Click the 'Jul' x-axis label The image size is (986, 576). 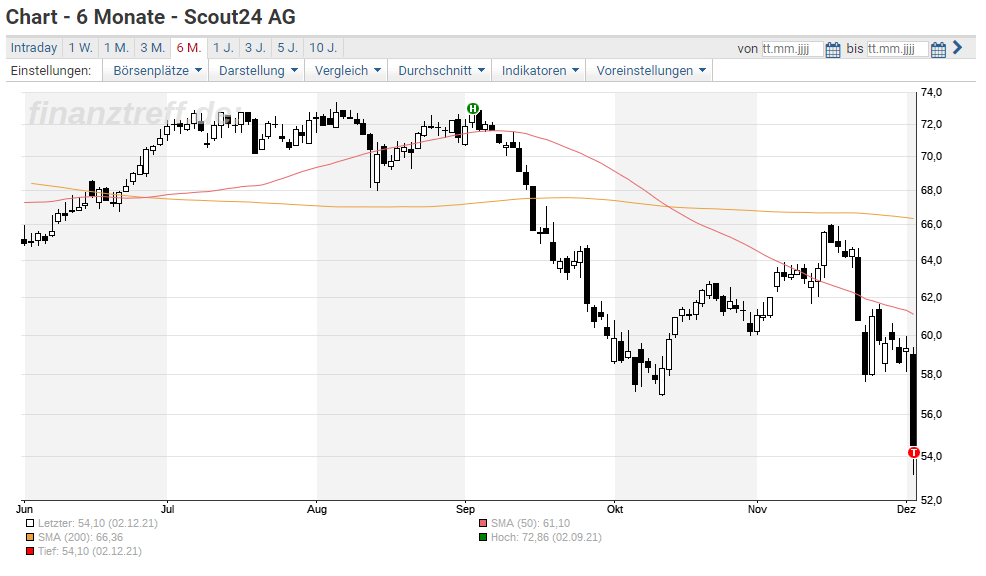[167, 509]
